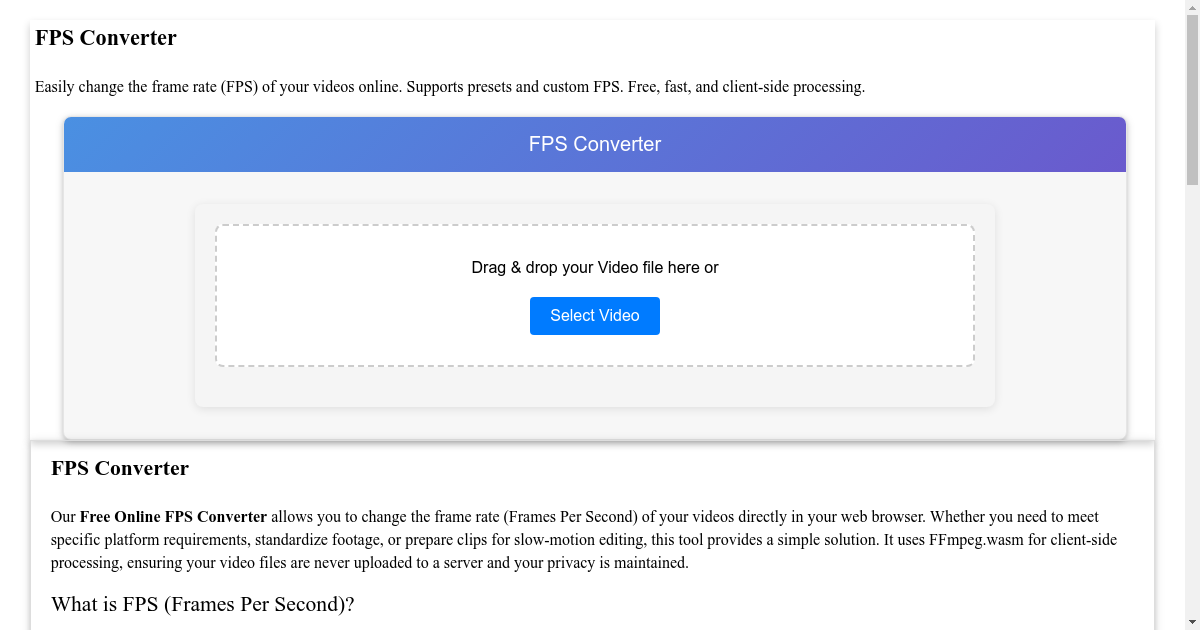
Task: Click the second FPS Converter section heading
Action: click(x=119, y=468)
